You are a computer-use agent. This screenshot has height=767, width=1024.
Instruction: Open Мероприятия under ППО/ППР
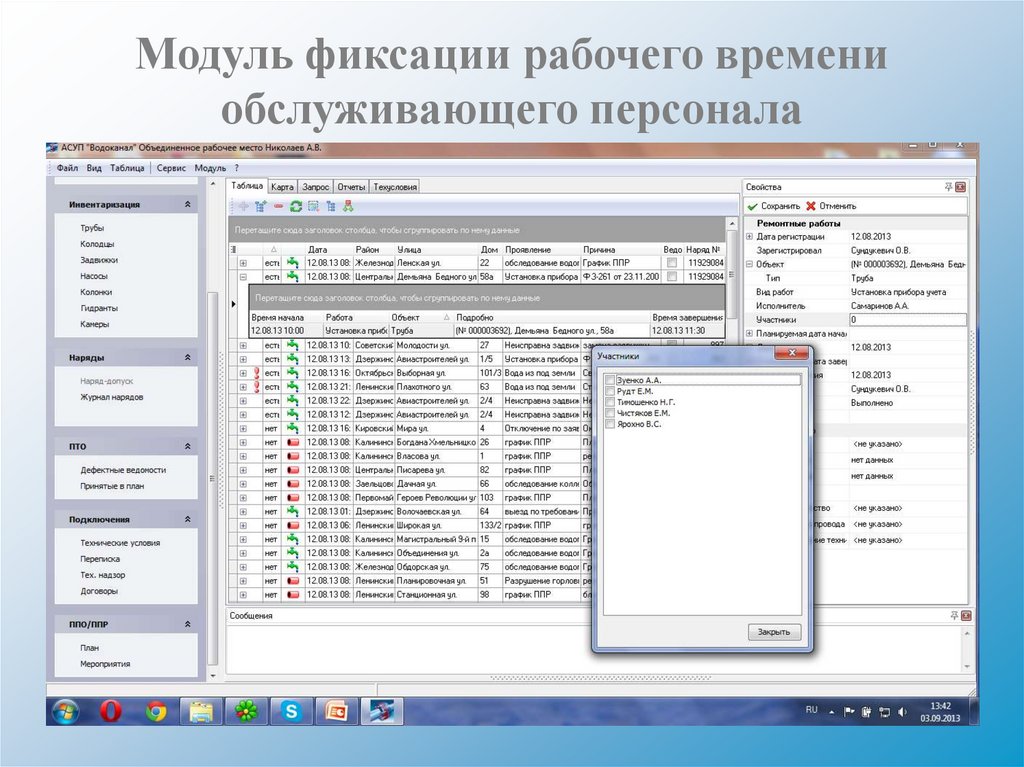coord(105,664)
